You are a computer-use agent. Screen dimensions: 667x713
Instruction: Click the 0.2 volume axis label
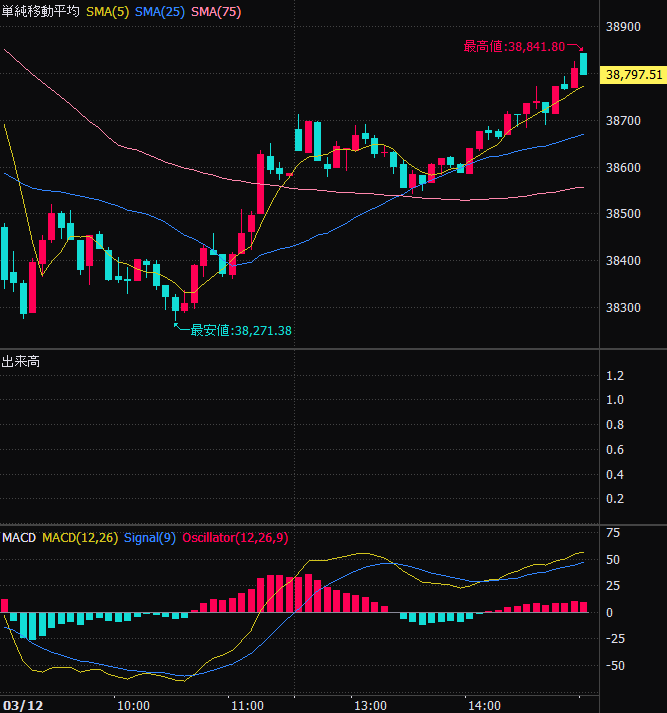click(615, 499)
